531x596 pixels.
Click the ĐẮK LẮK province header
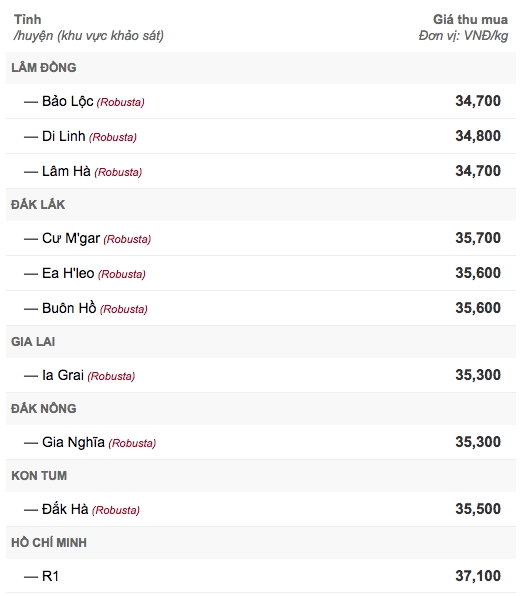[x=38, y=204]
